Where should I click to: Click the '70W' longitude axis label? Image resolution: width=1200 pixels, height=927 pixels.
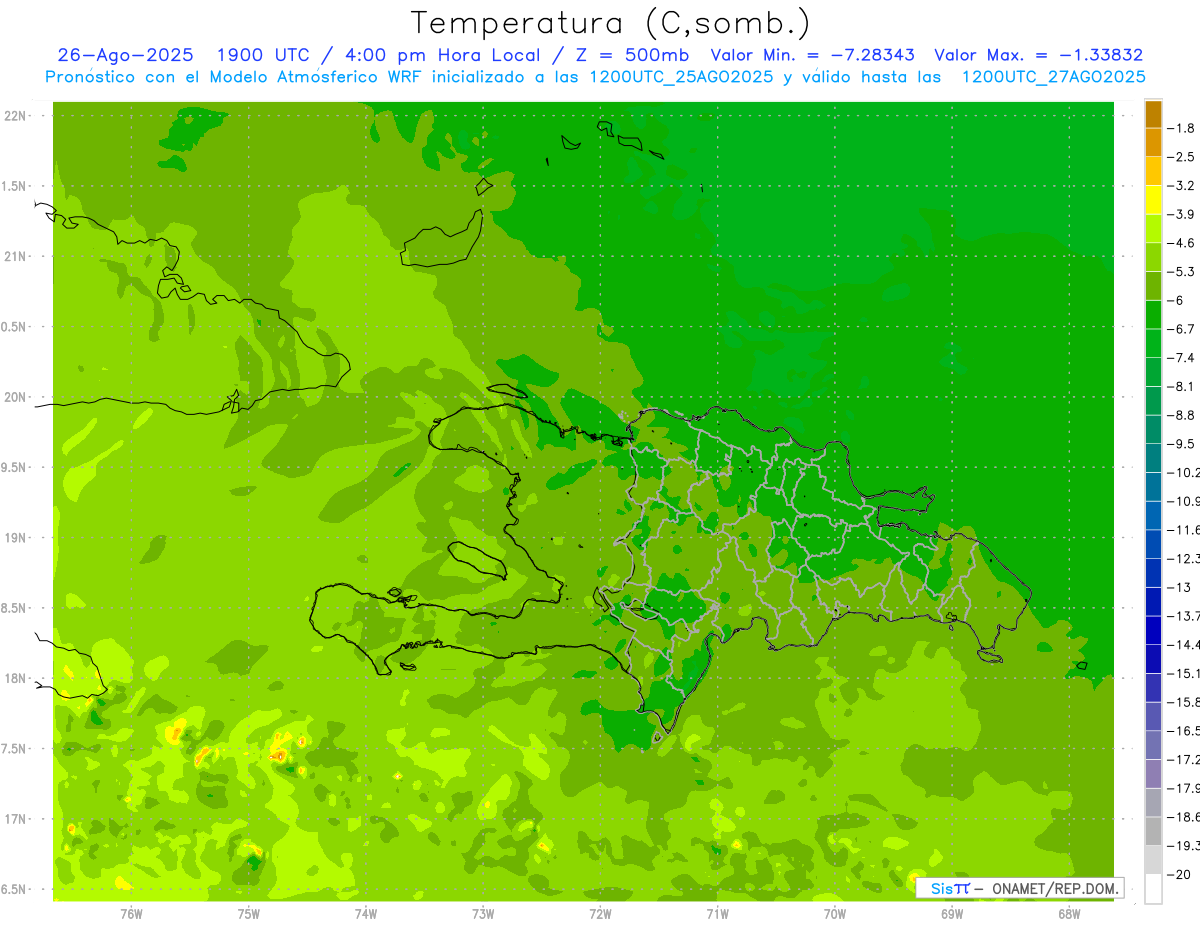(x=835, y=914)
